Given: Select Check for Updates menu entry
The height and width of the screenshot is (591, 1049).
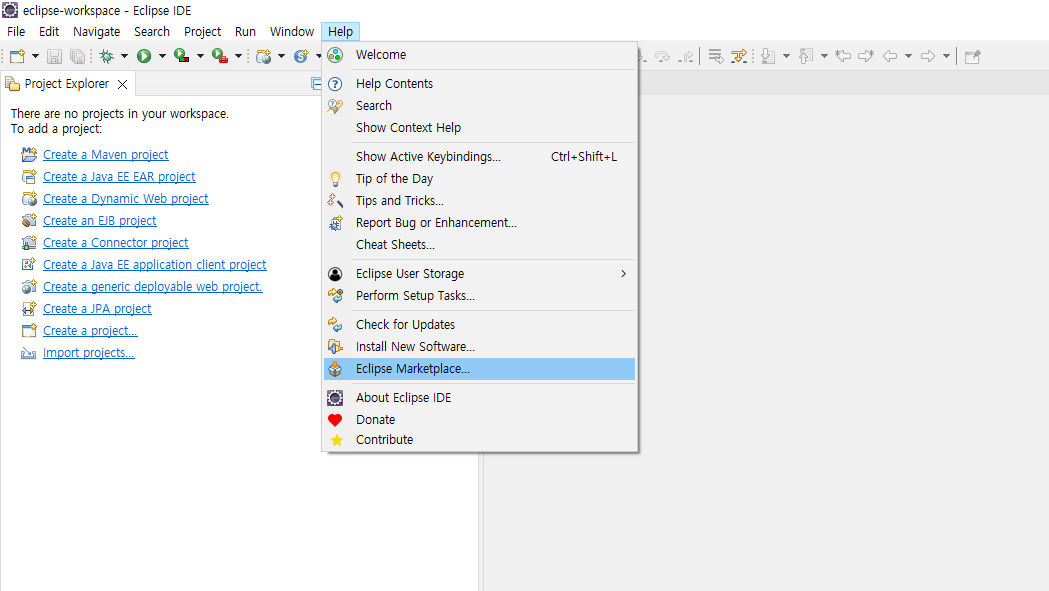Looking at the screenshot, I should 480,325.
